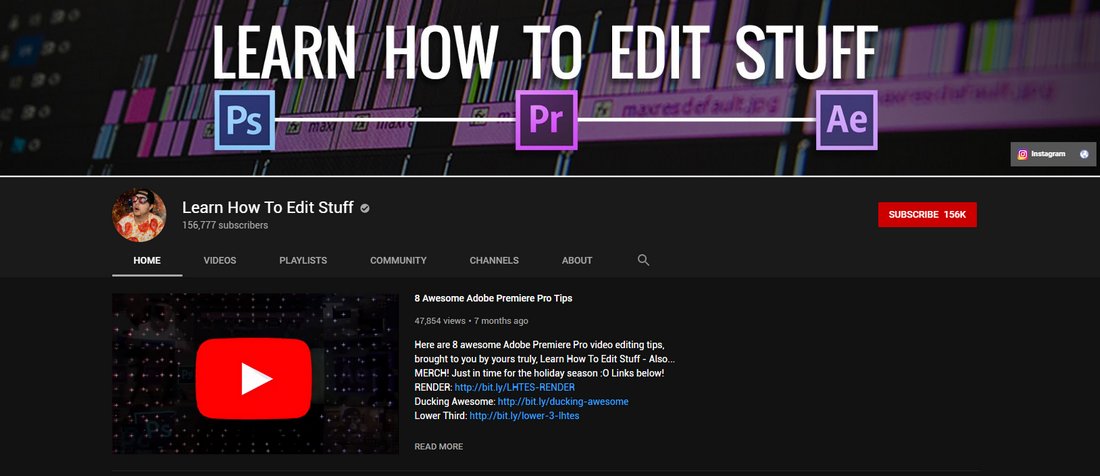
Task: Open video title 8 Awesome Adobe Premiere Pro Tips
Action: pyautogui.click(x=493, y=298)
